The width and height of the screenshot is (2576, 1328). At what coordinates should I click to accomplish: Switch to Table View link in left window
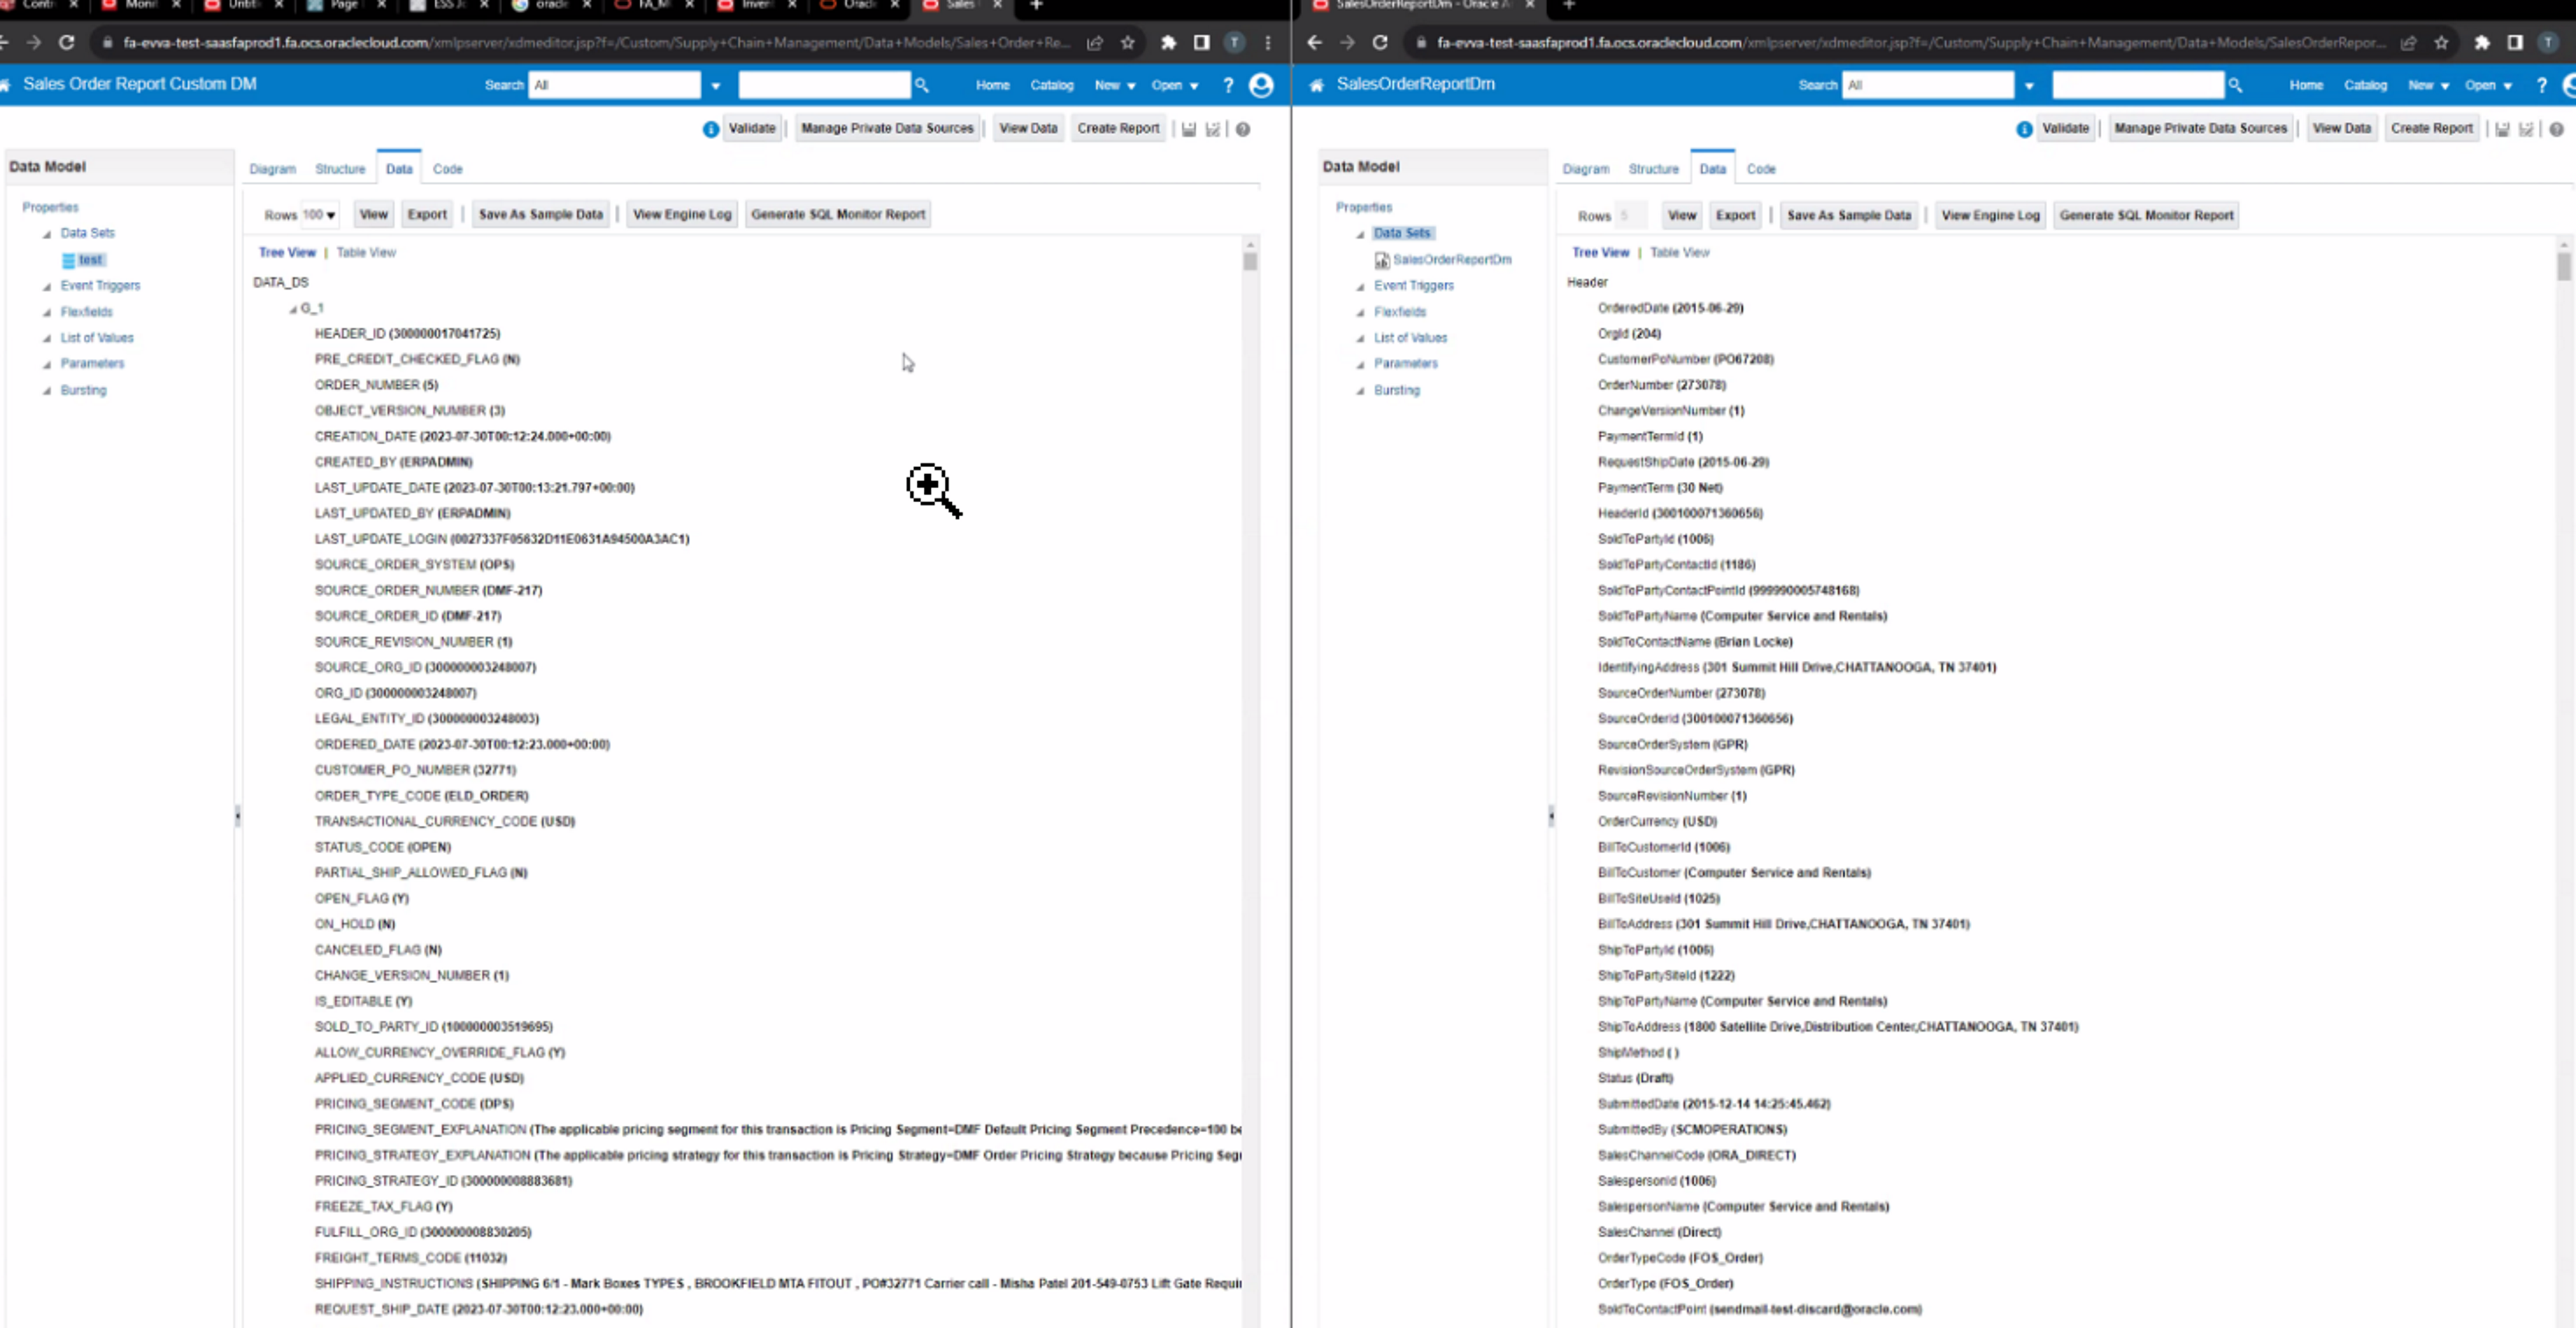click(x=366, y=252)
